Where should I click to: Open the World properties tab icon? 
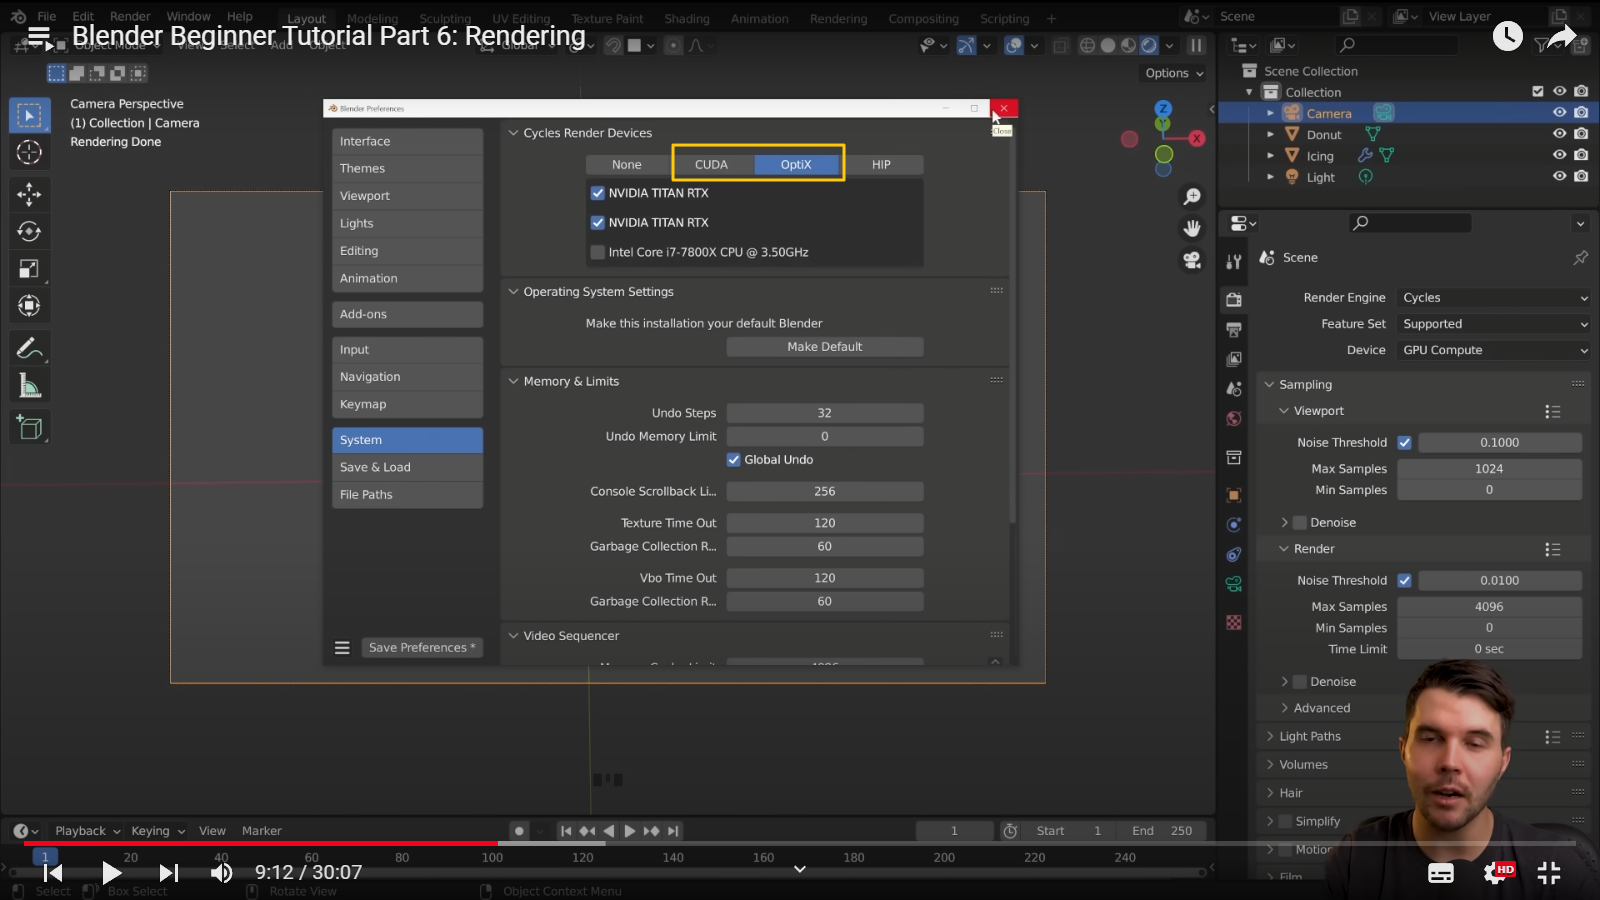coord(1234,419)
